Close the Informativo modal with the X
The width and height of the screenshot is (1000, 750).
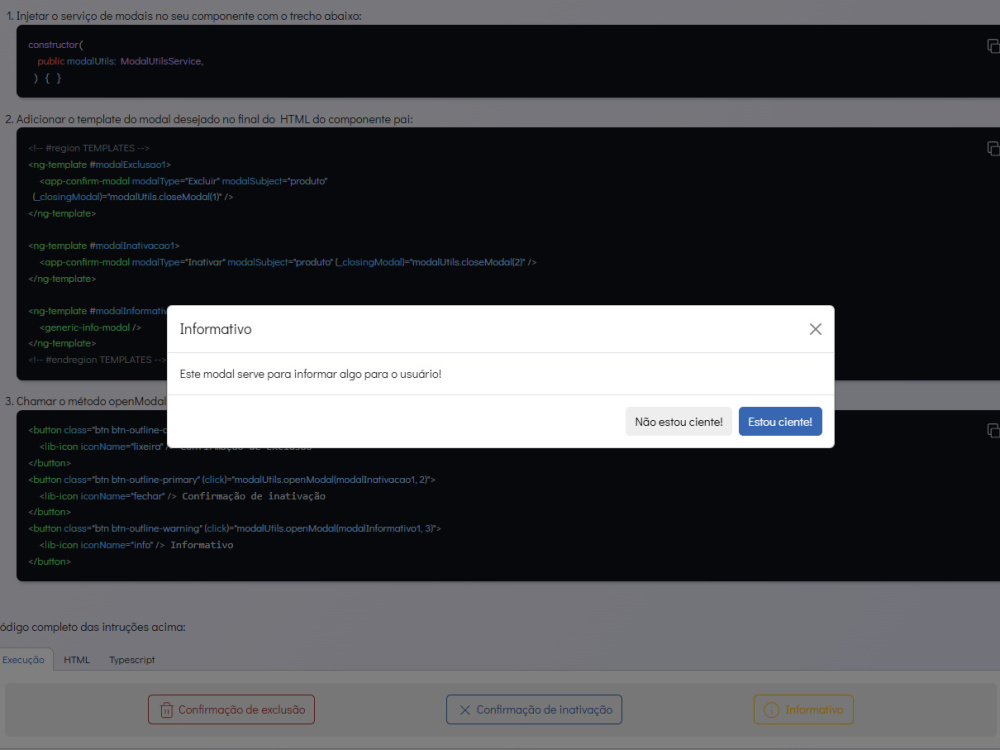(x=815, y=329)
